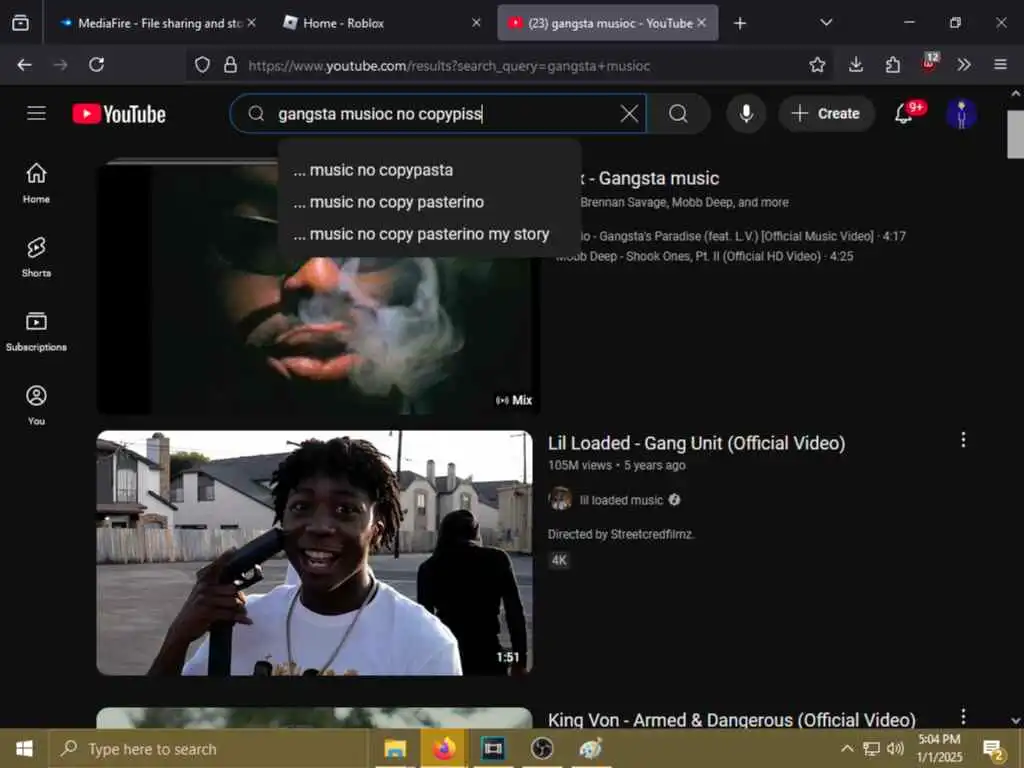This screenshot has height=768, width=1024.
Task: Click the Create button
Action: point(825,114)
